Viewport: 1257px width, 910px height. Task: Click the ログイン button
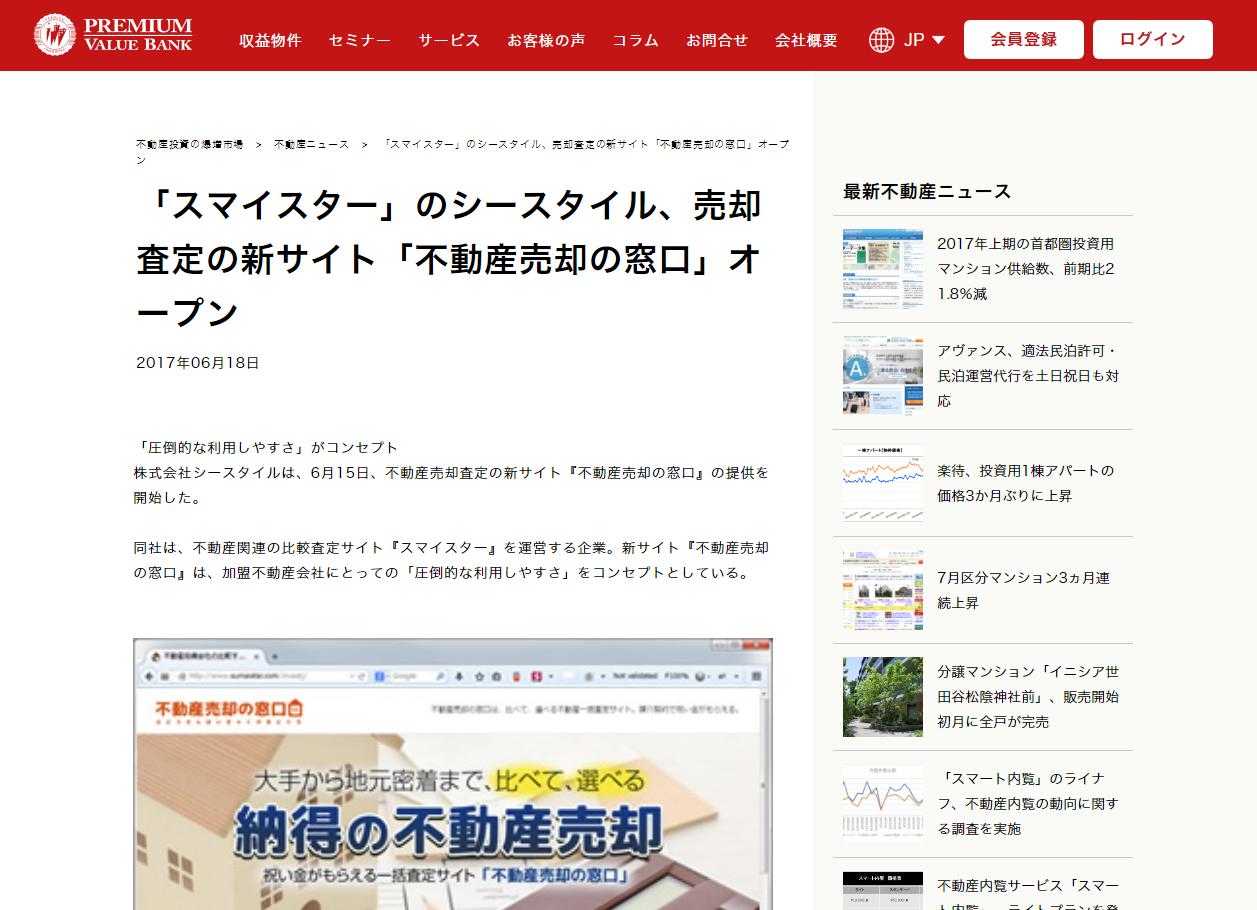[1153, 39]
